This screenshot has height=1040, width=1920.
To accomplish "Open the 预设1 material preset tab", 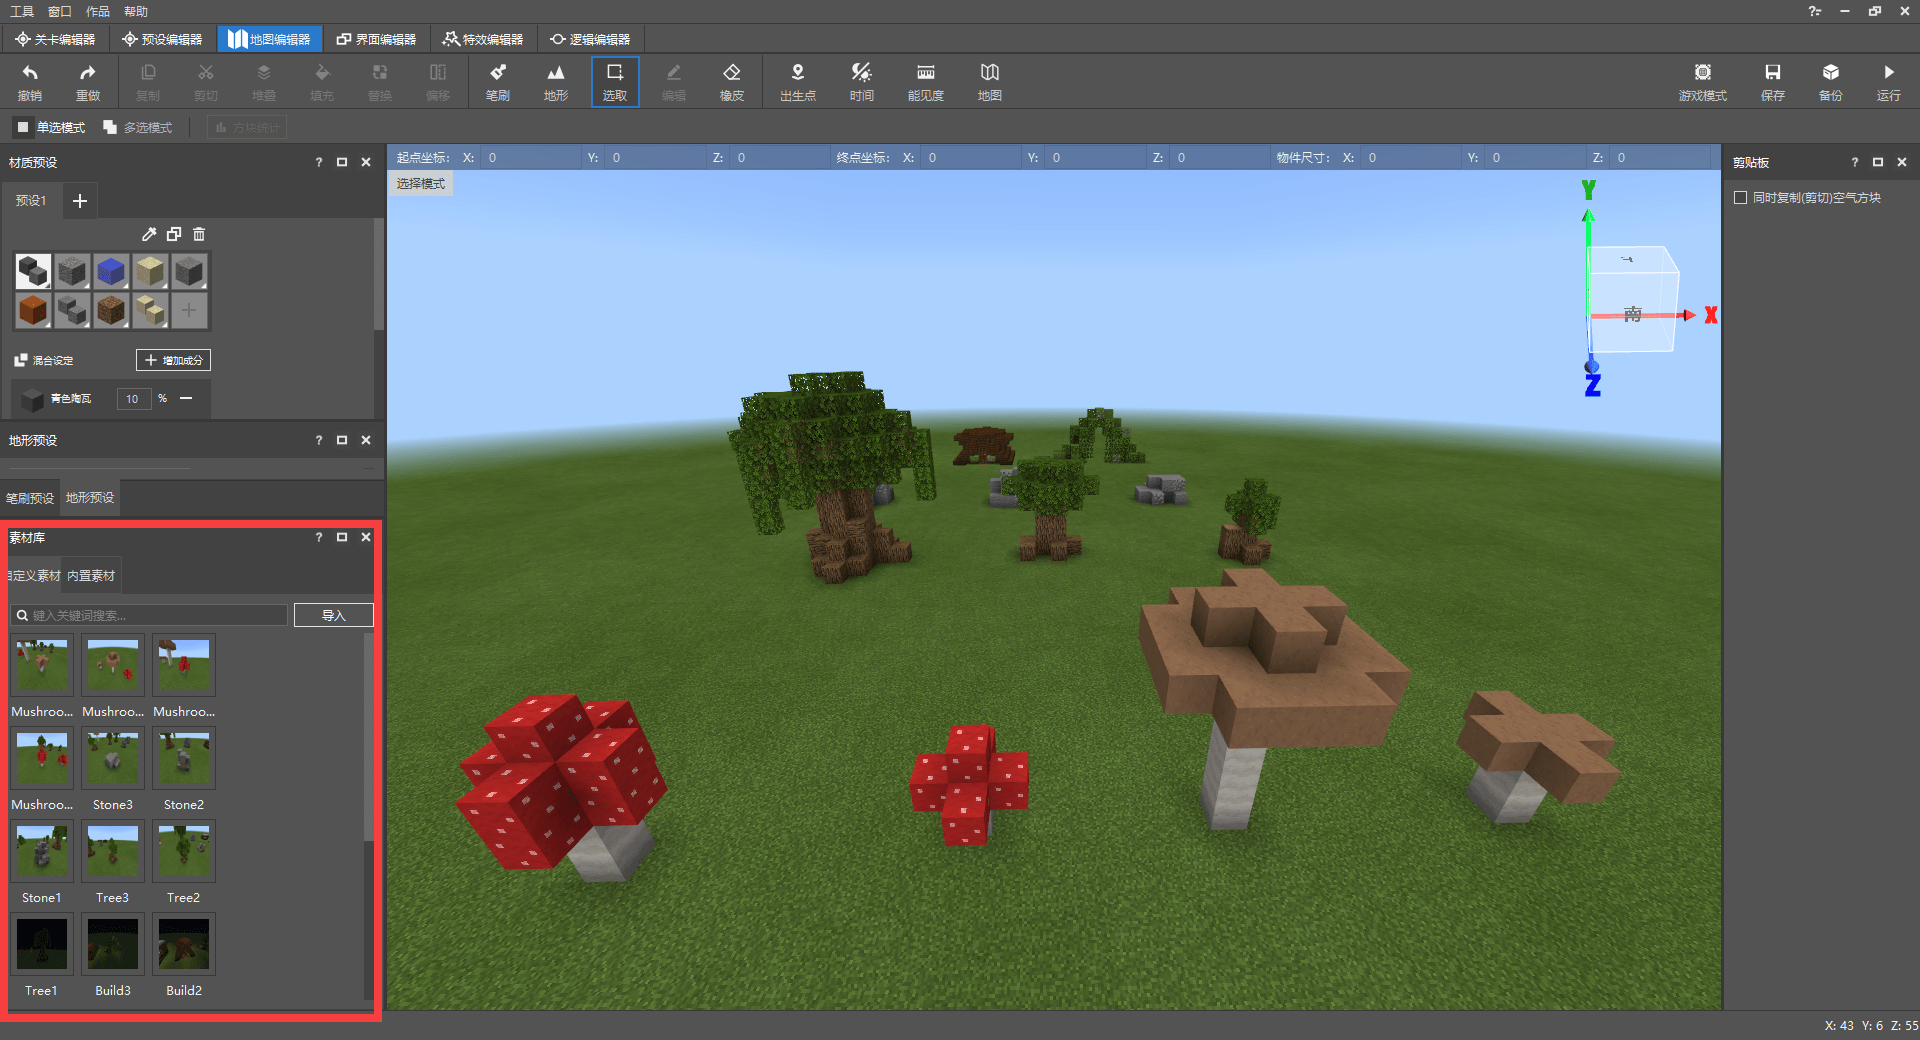I will pos(31,201).
